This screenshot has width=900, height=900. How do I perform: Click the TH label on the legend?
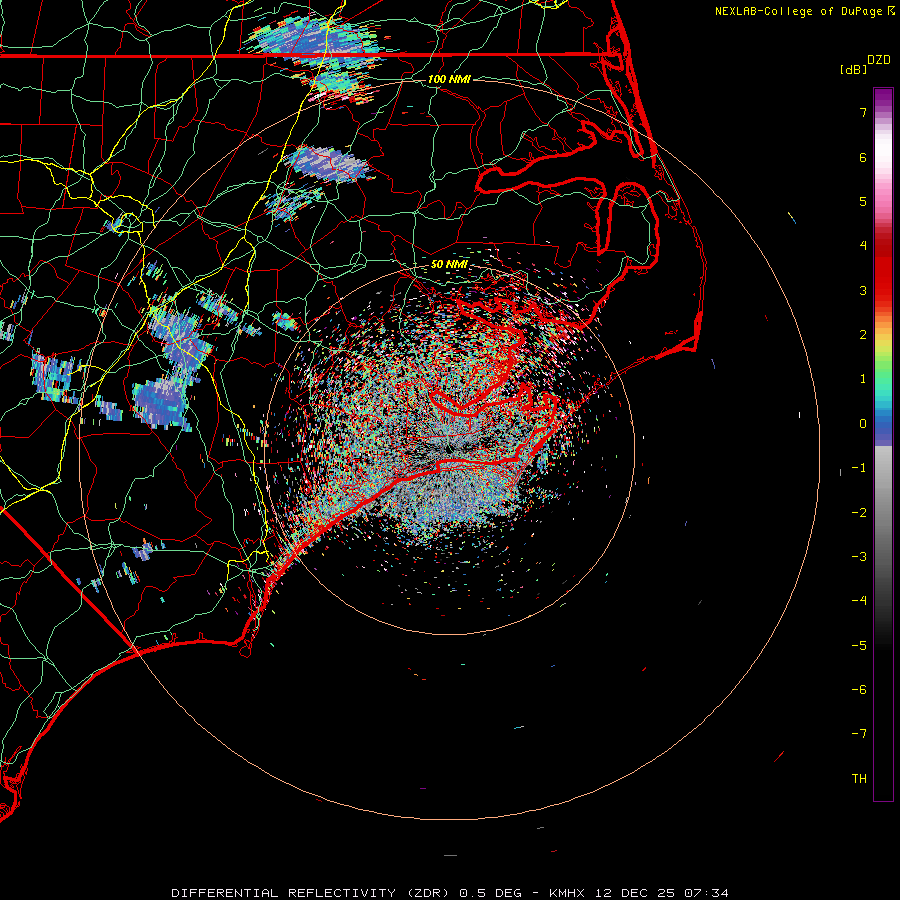coord(859,779)
